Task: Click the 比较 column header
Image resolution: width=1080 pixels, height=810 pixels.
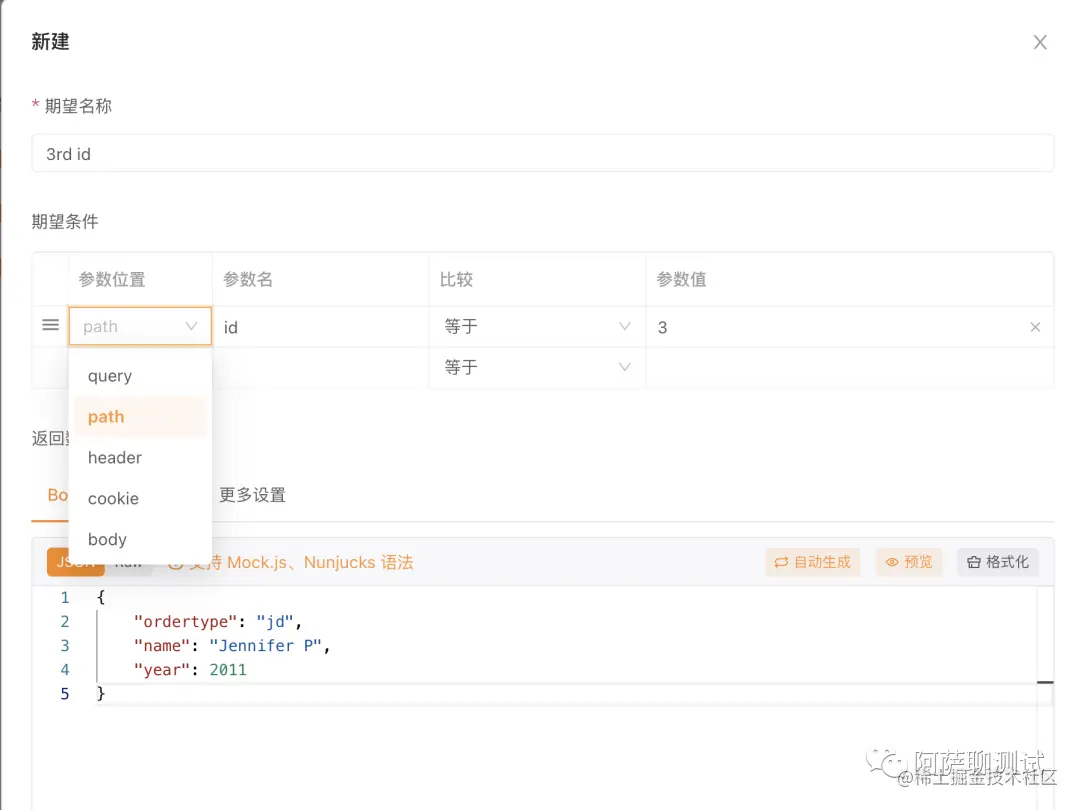Action: [457, 279]
